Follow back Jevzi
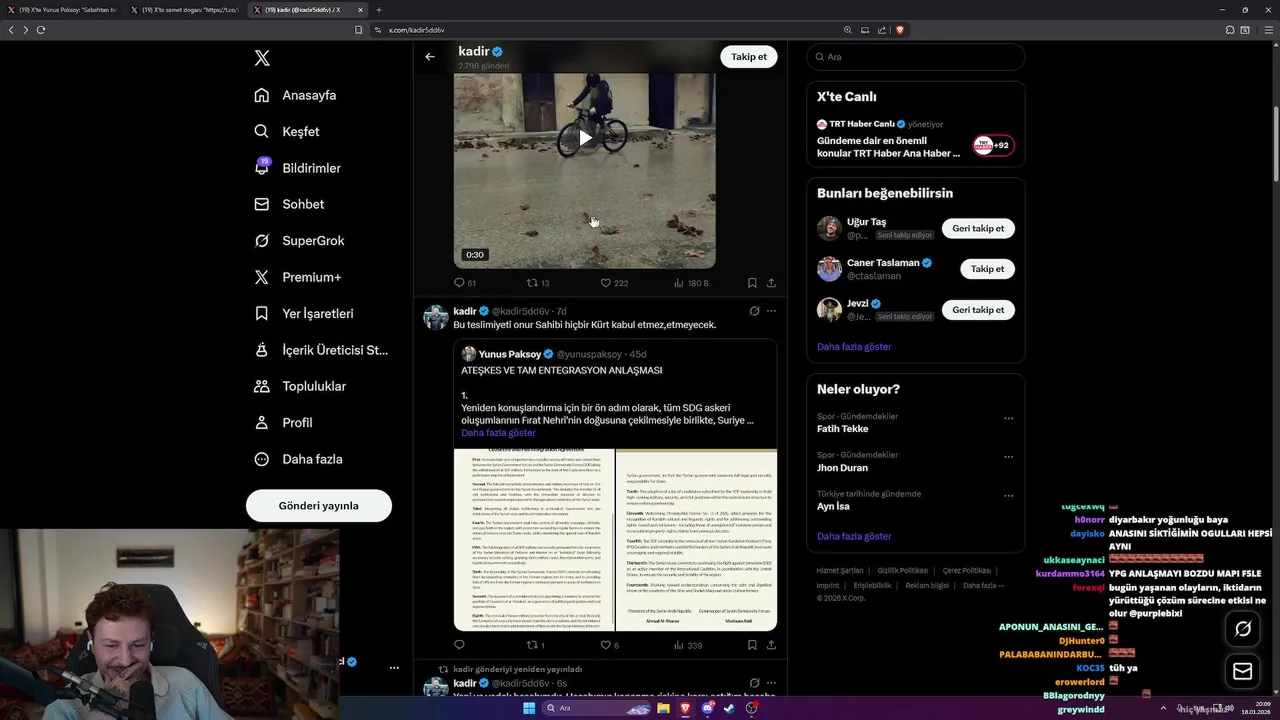This screenshot has width=1280, height=720. click(x=978, y=310)
